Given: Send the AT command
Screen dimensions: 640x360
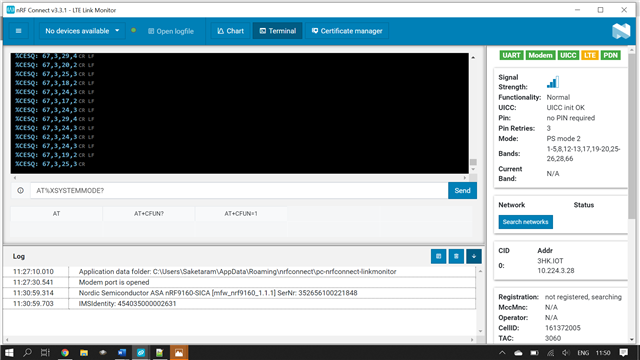Looking at the screenshot, I should click(462, 191).
